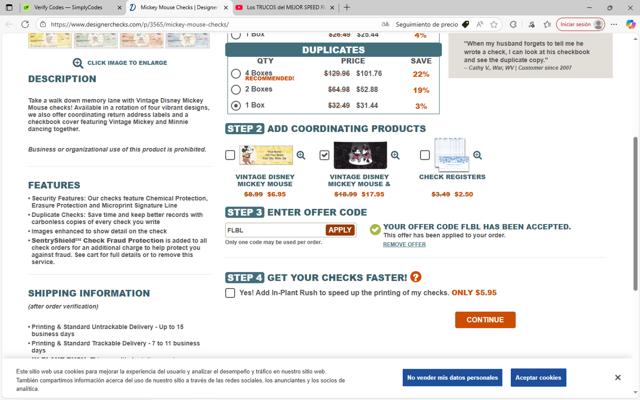Screen dimensions: 640x400
Task: Close the Mickey Mouse Checks tab
Action: point(226,7)
